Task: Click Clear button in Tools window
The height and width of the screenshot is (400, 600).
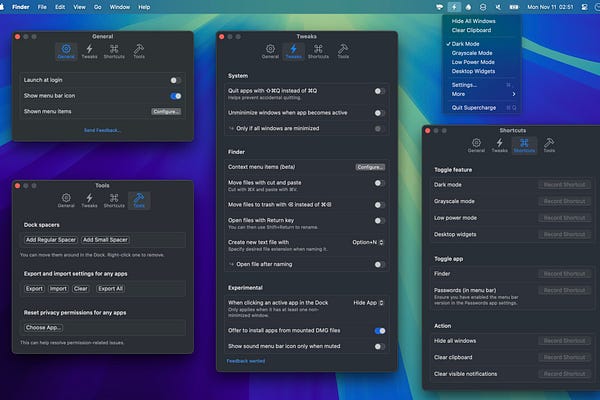Action: tap(81, 289)
